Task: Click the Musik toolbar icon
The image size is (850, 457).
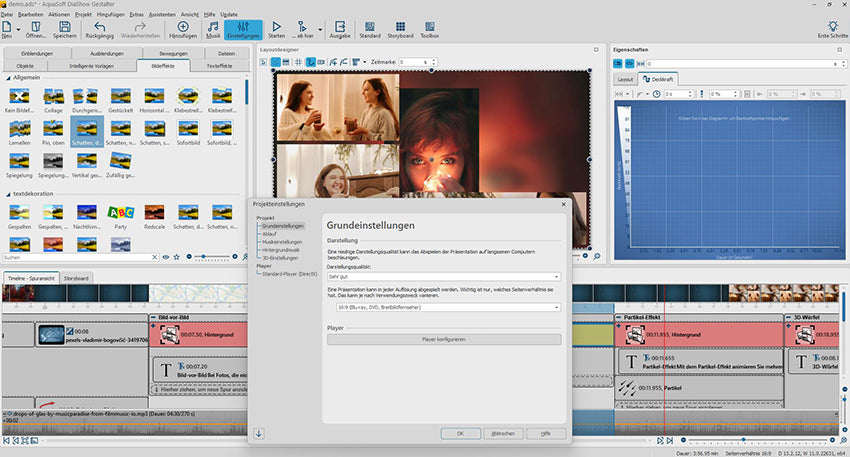Action: coord(213,29)
